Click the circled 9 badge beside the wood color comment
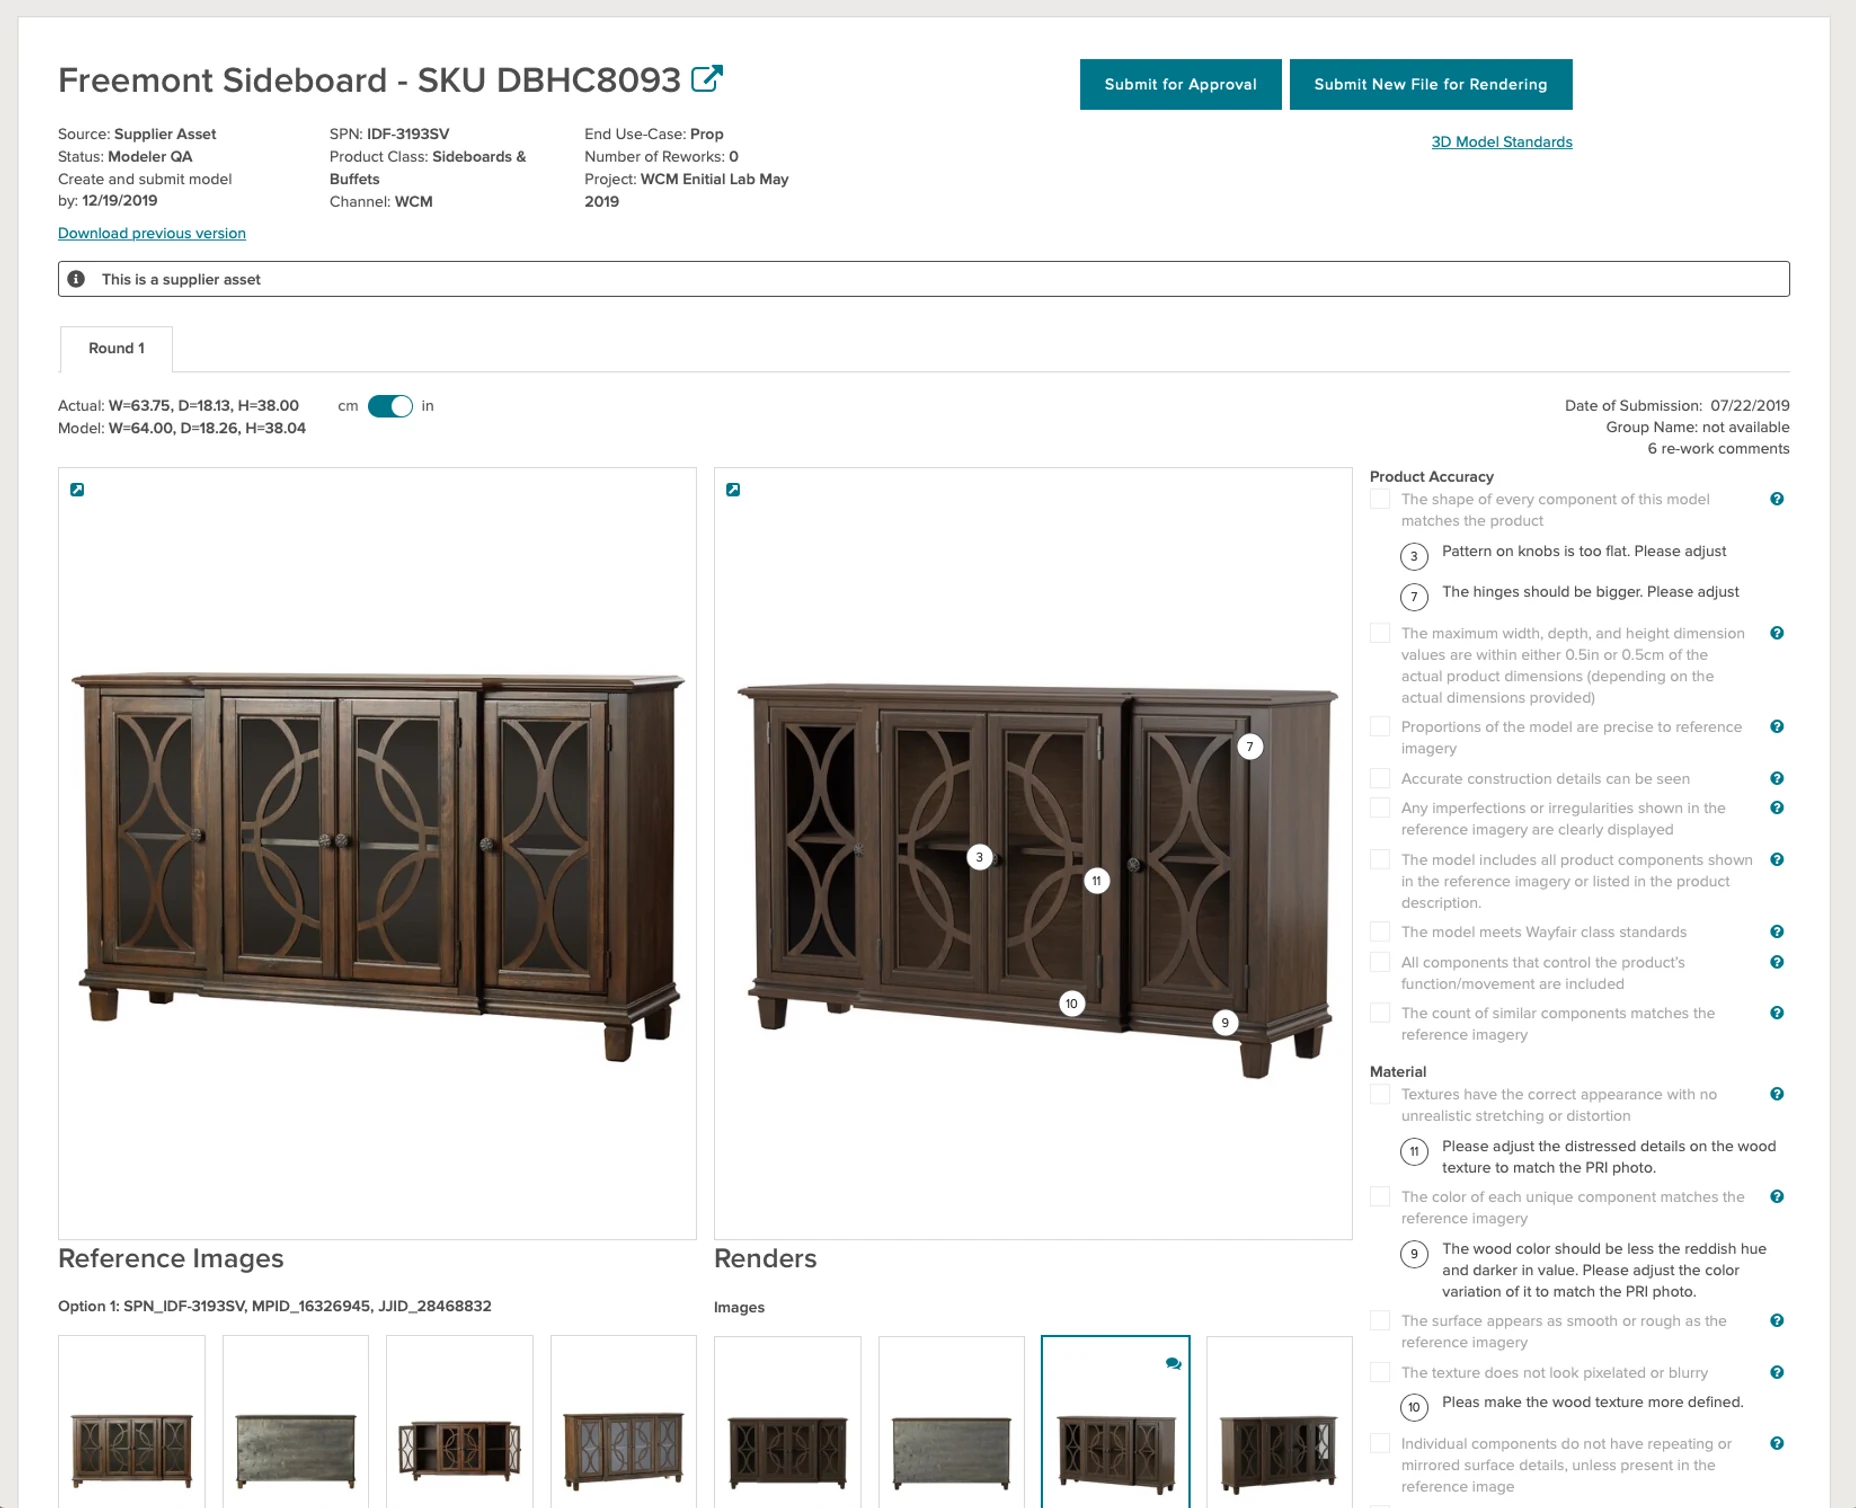 point(1414,1254)
